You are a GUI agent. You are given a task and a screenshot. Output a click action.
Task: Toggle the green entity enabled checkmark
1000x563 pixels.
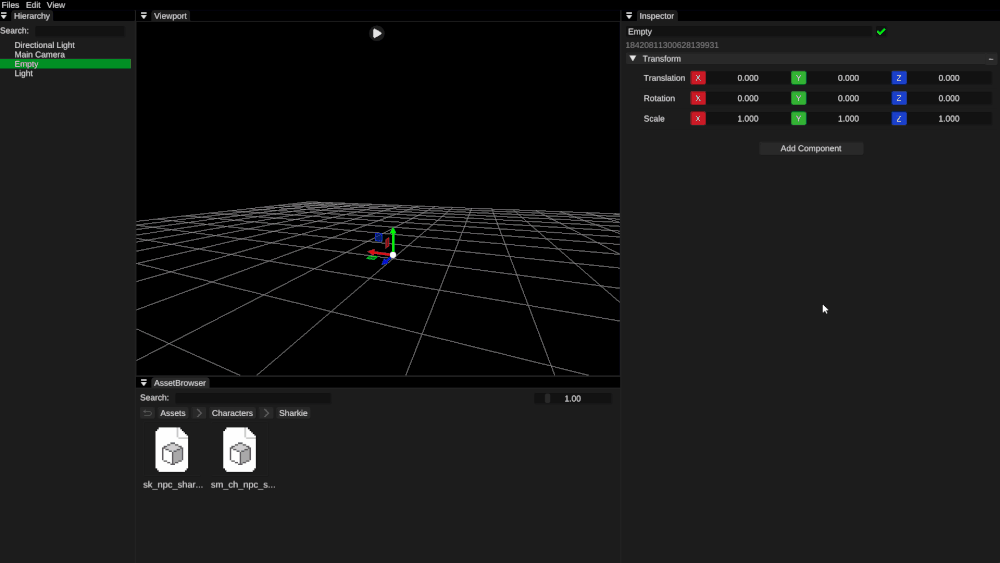(881, 32)
